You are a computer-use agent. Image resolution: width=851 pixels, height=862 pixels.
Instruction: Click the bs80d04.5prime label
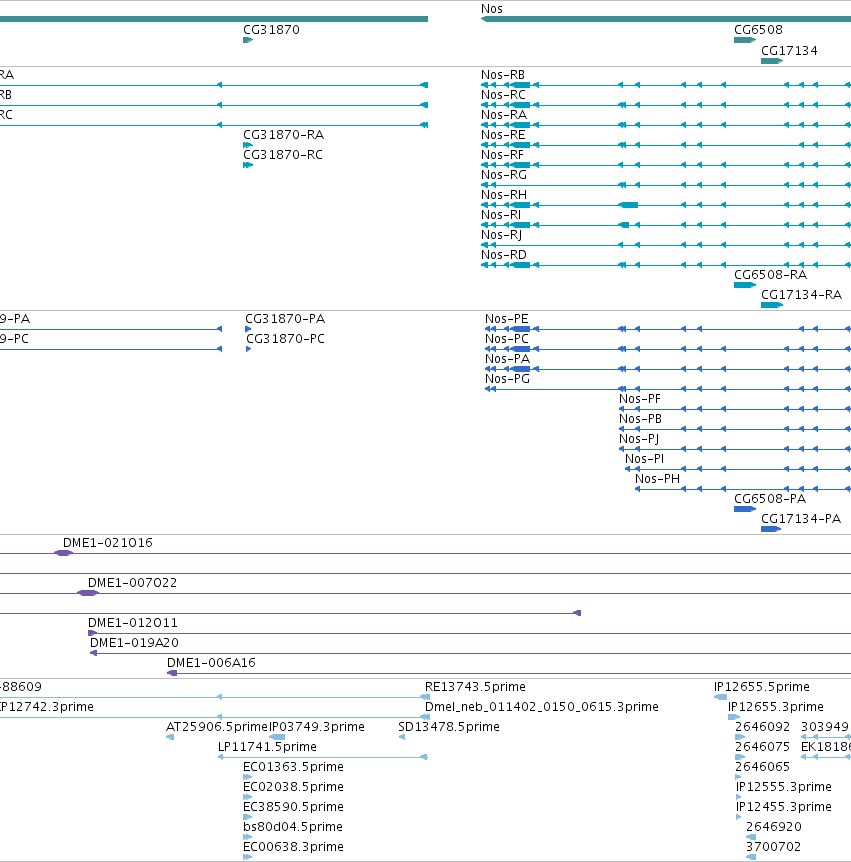pos(292,827)
